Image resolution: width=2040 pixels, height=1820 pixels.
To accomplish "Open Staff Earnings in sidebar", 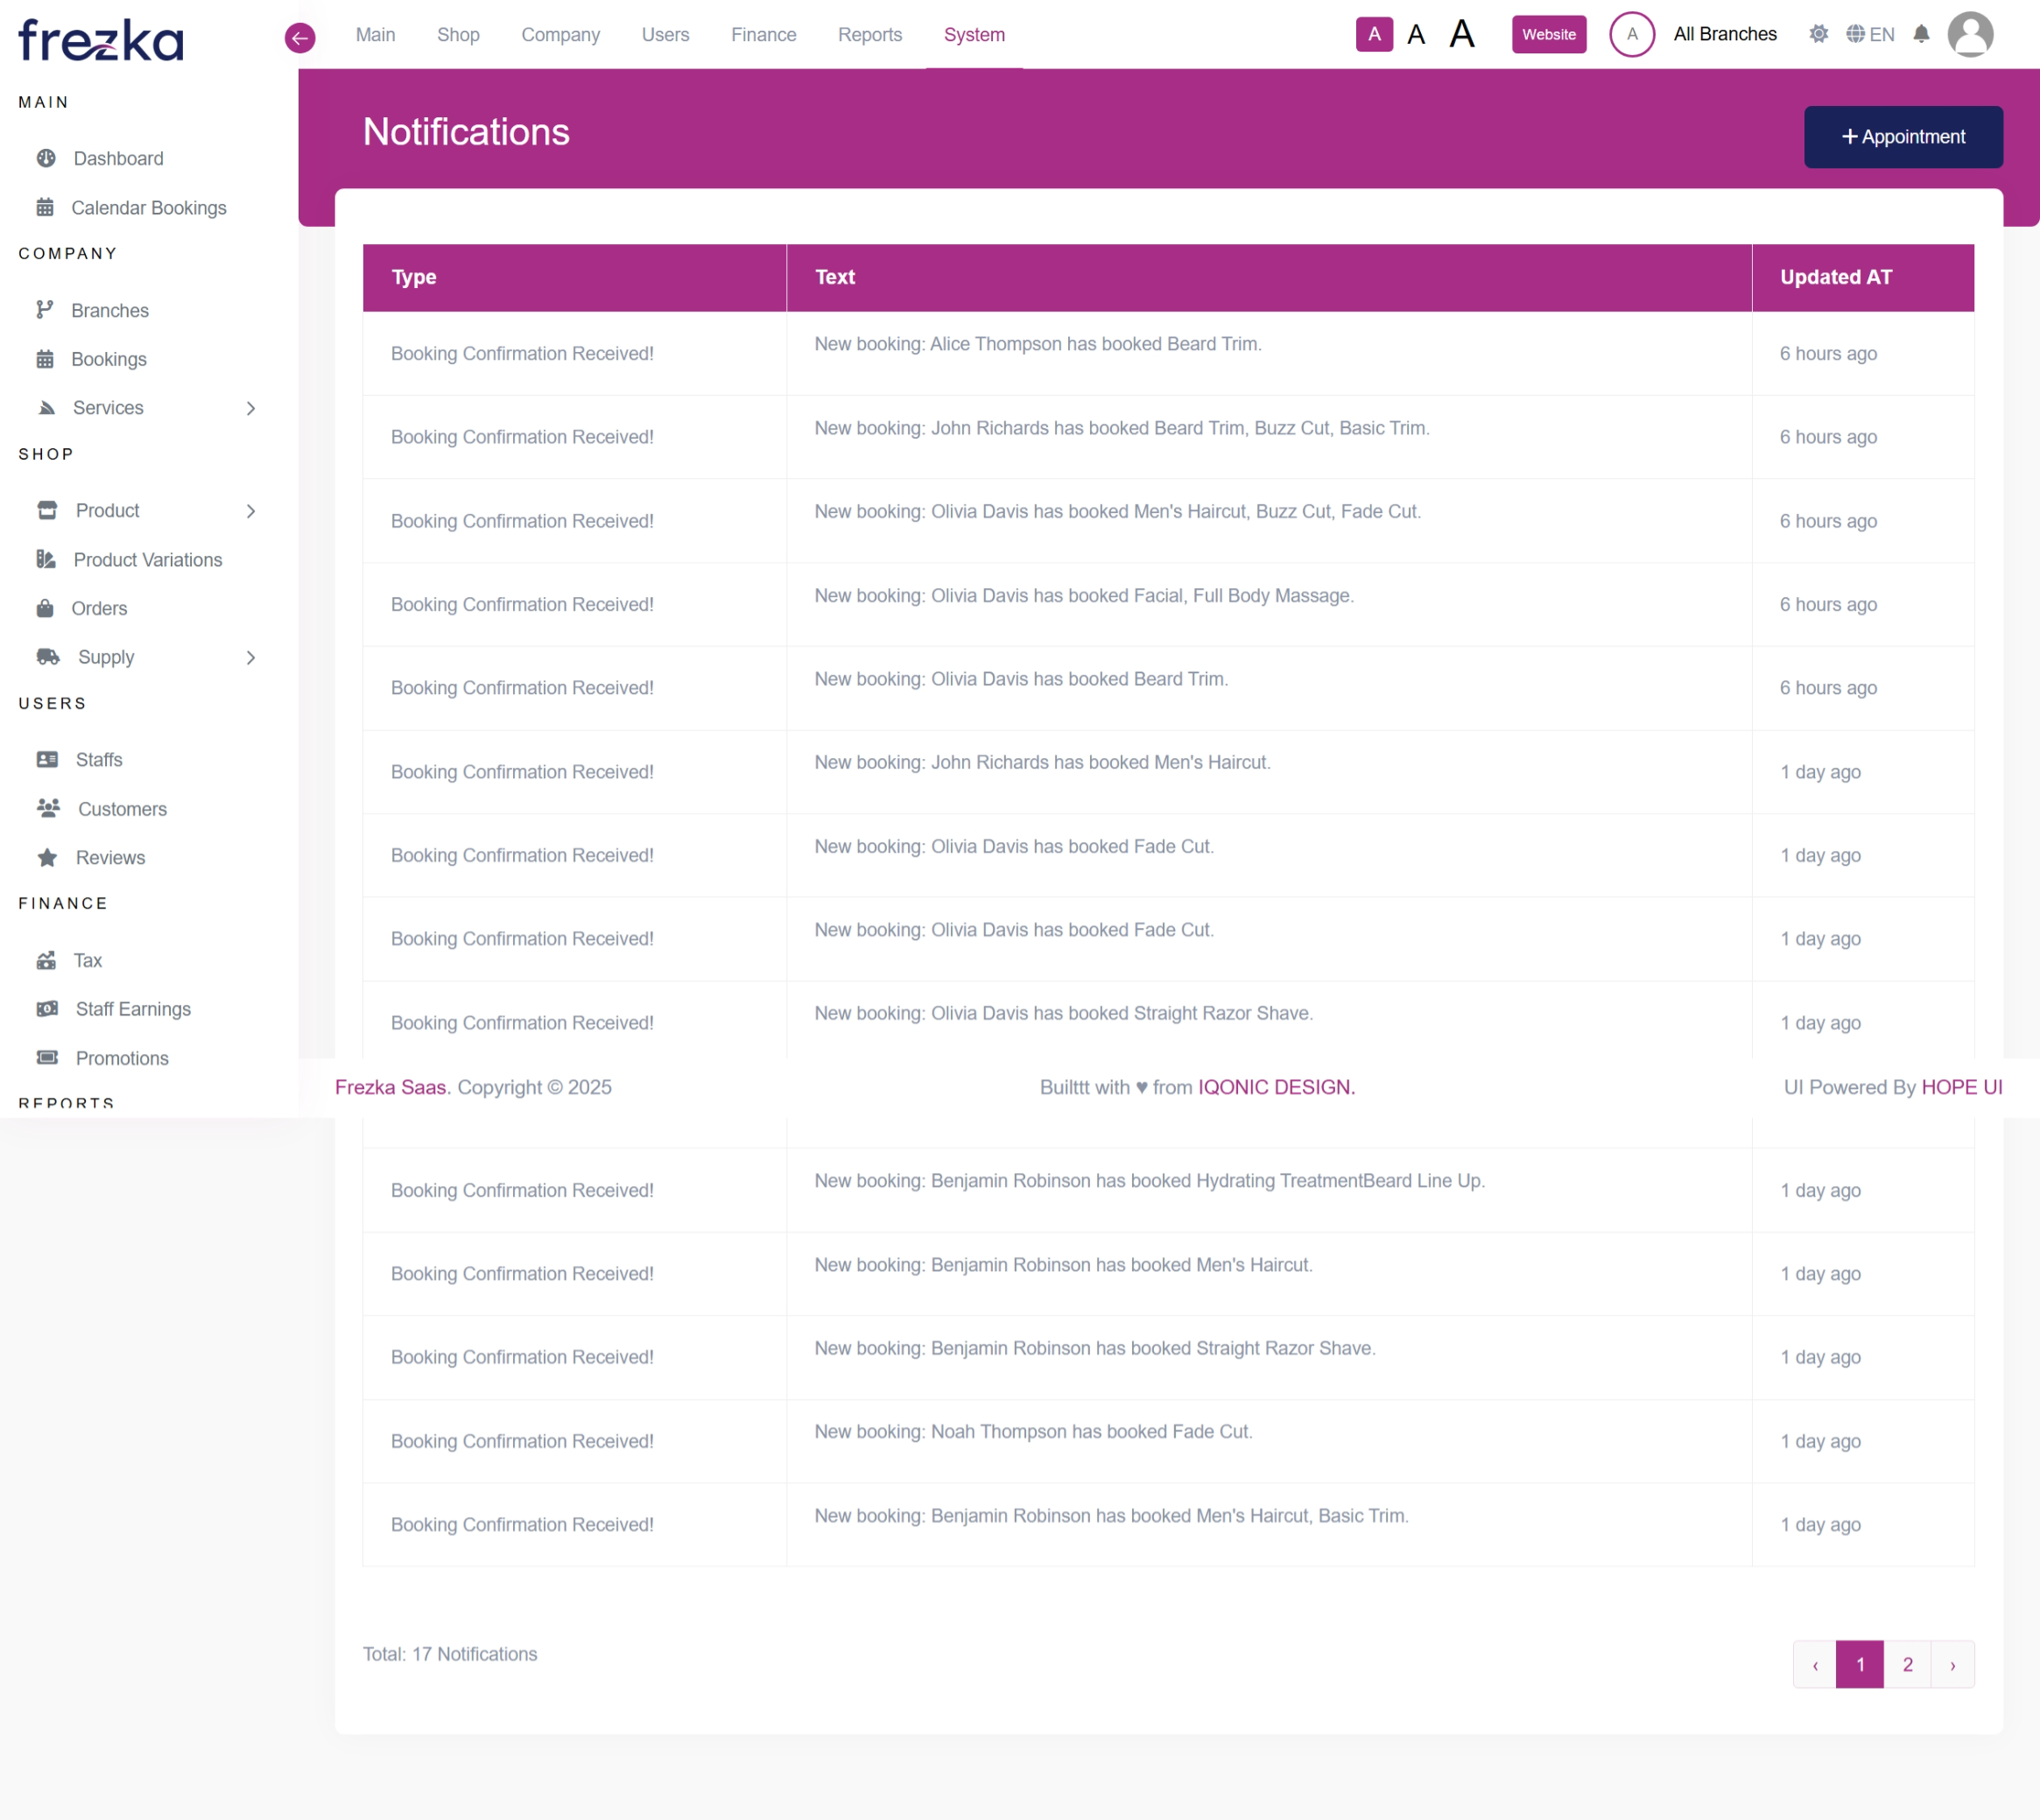I will (x=133, y=1009).
